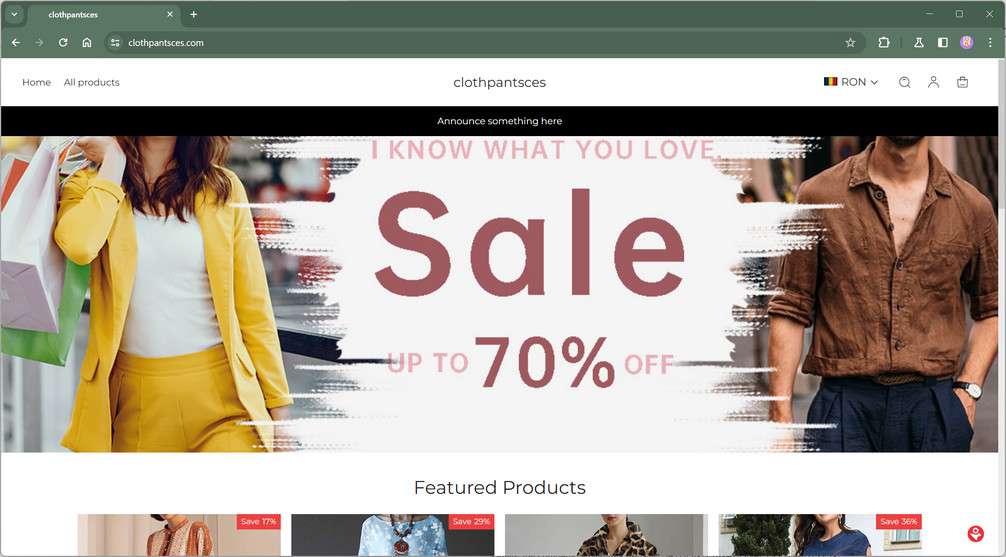Go to the Home menu item
1006x557 pixels.
37,82
